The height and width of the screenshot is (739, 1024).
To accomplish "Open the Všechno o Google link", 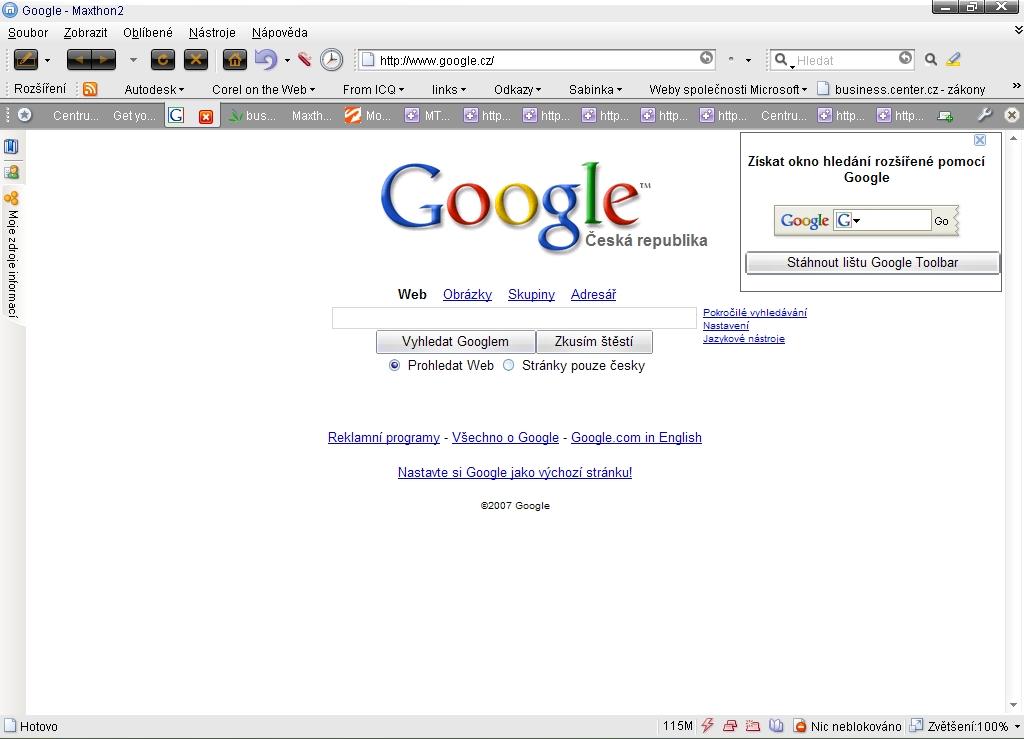I will (505, 437).
